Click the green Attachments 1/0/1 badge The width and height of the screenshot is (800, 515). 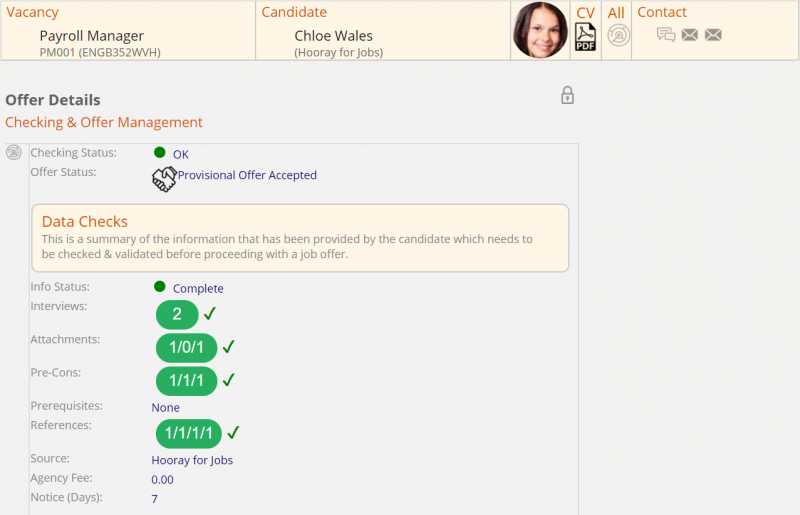point(186,348)
